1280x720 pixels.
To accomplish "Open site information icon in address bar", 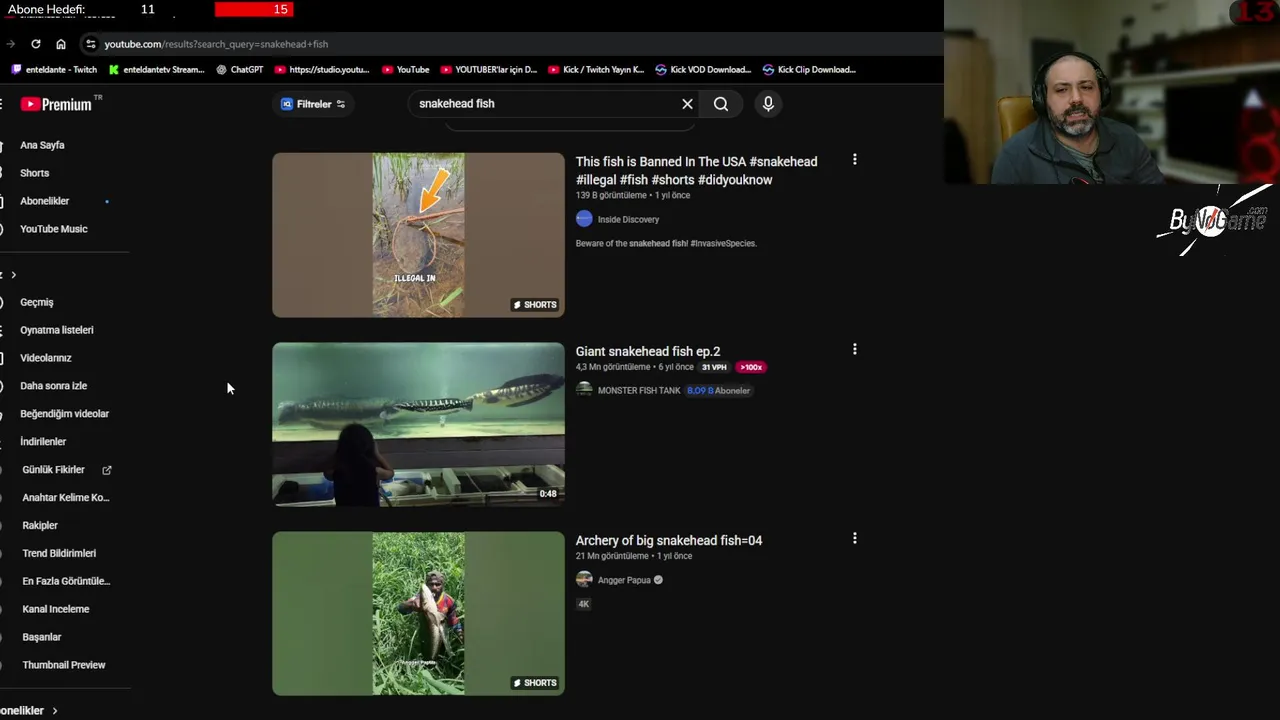I will click(x=90, y=44).
